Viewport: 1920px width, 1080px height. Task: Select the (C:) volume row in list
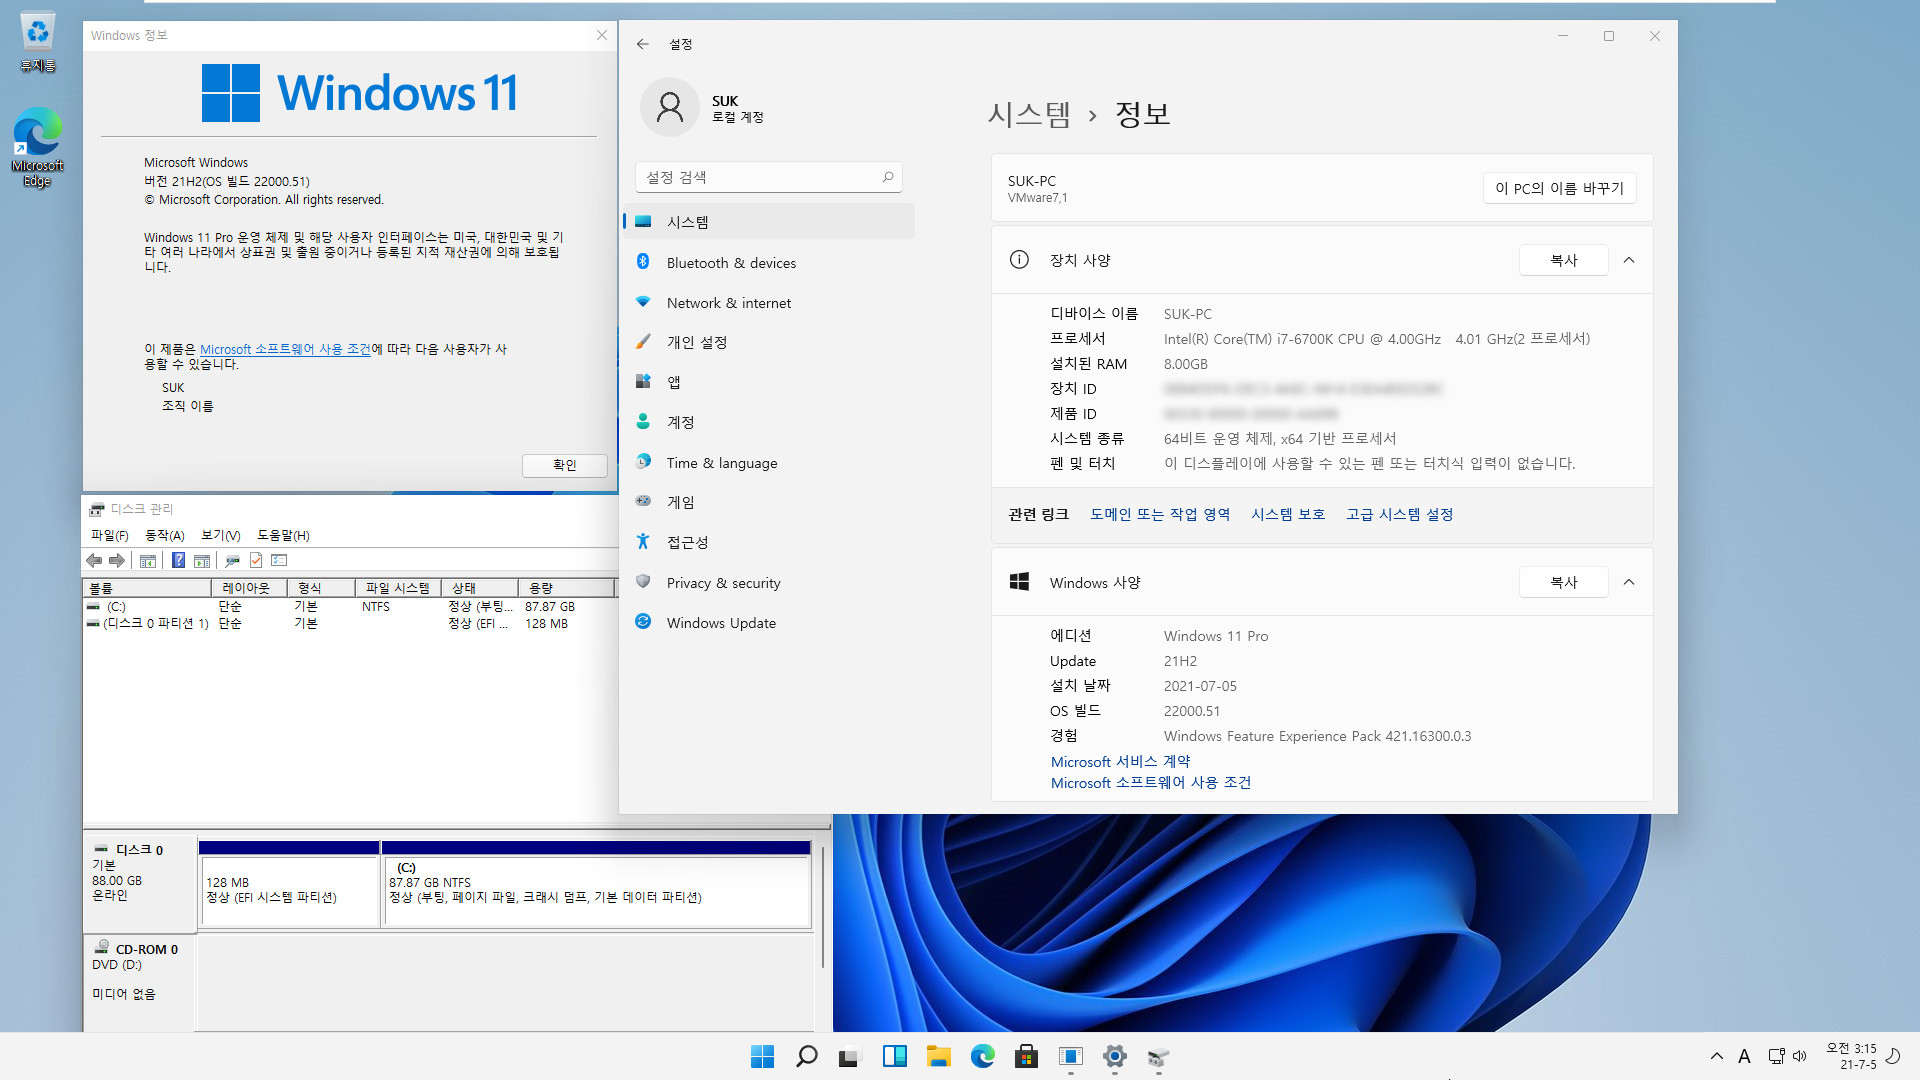(x=350, y=607)
